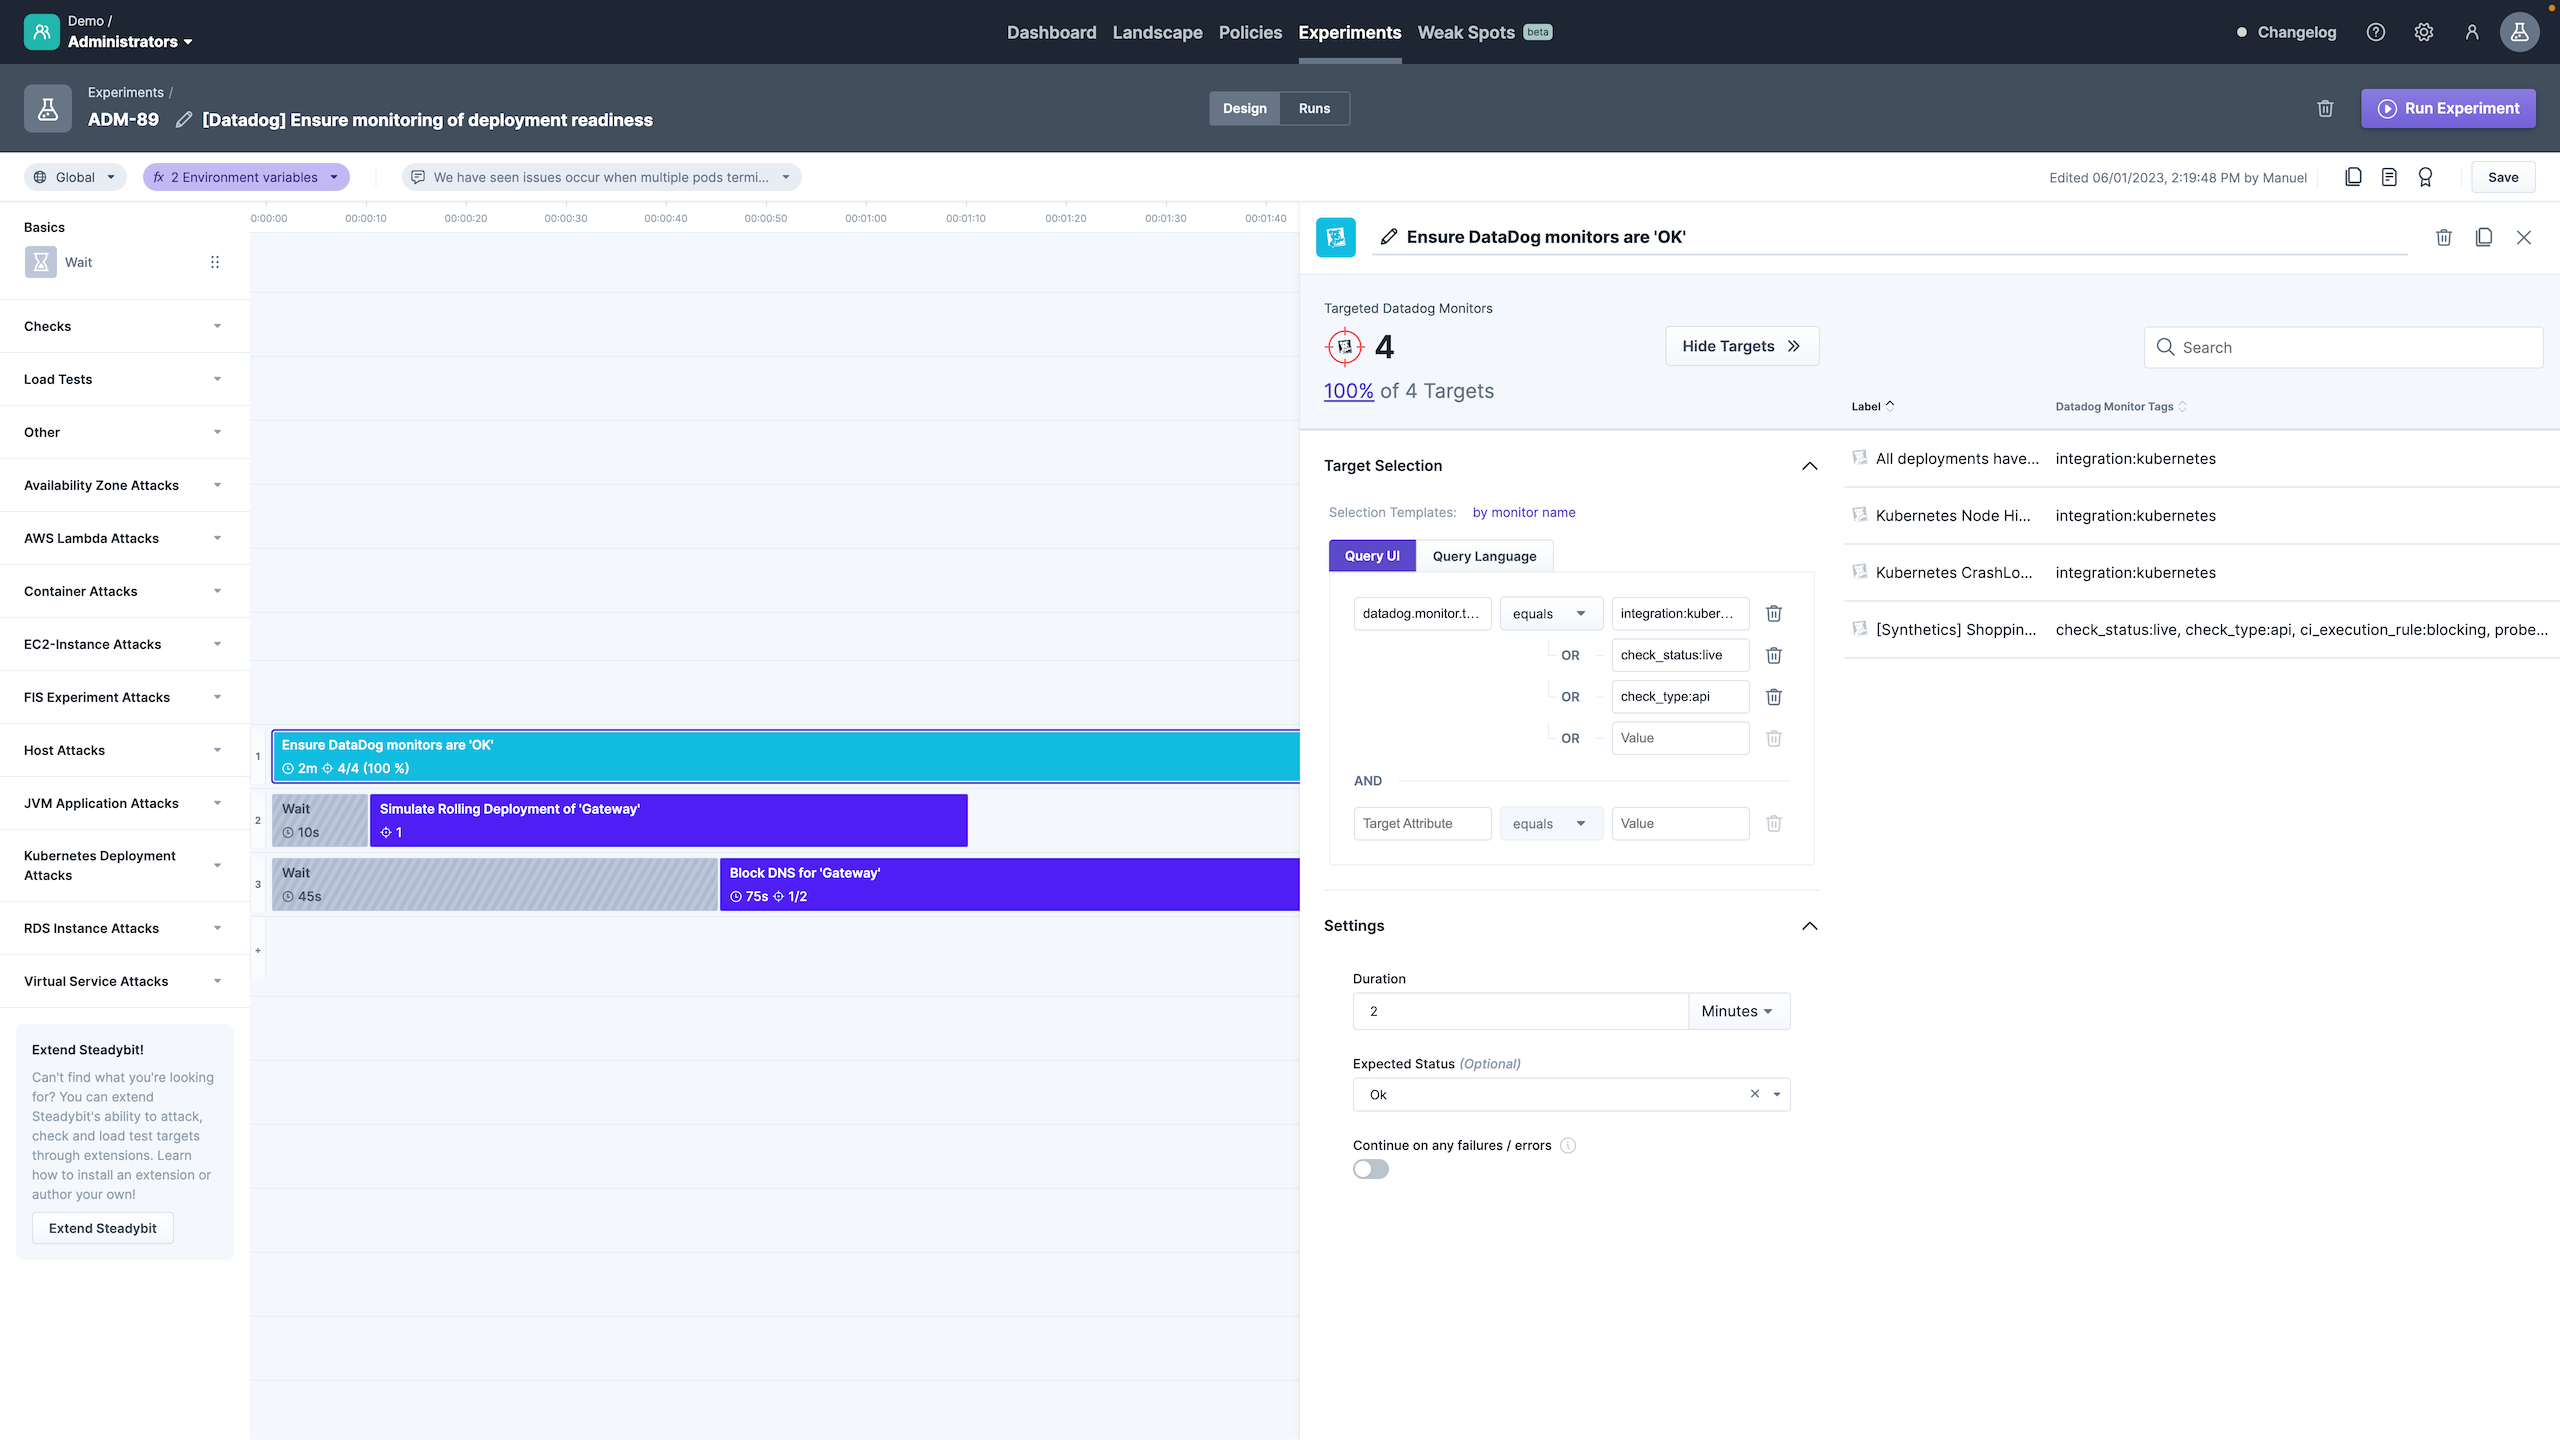
Task: Sort by the Datadog Monitor Tags column
Action: (2120, 406)
